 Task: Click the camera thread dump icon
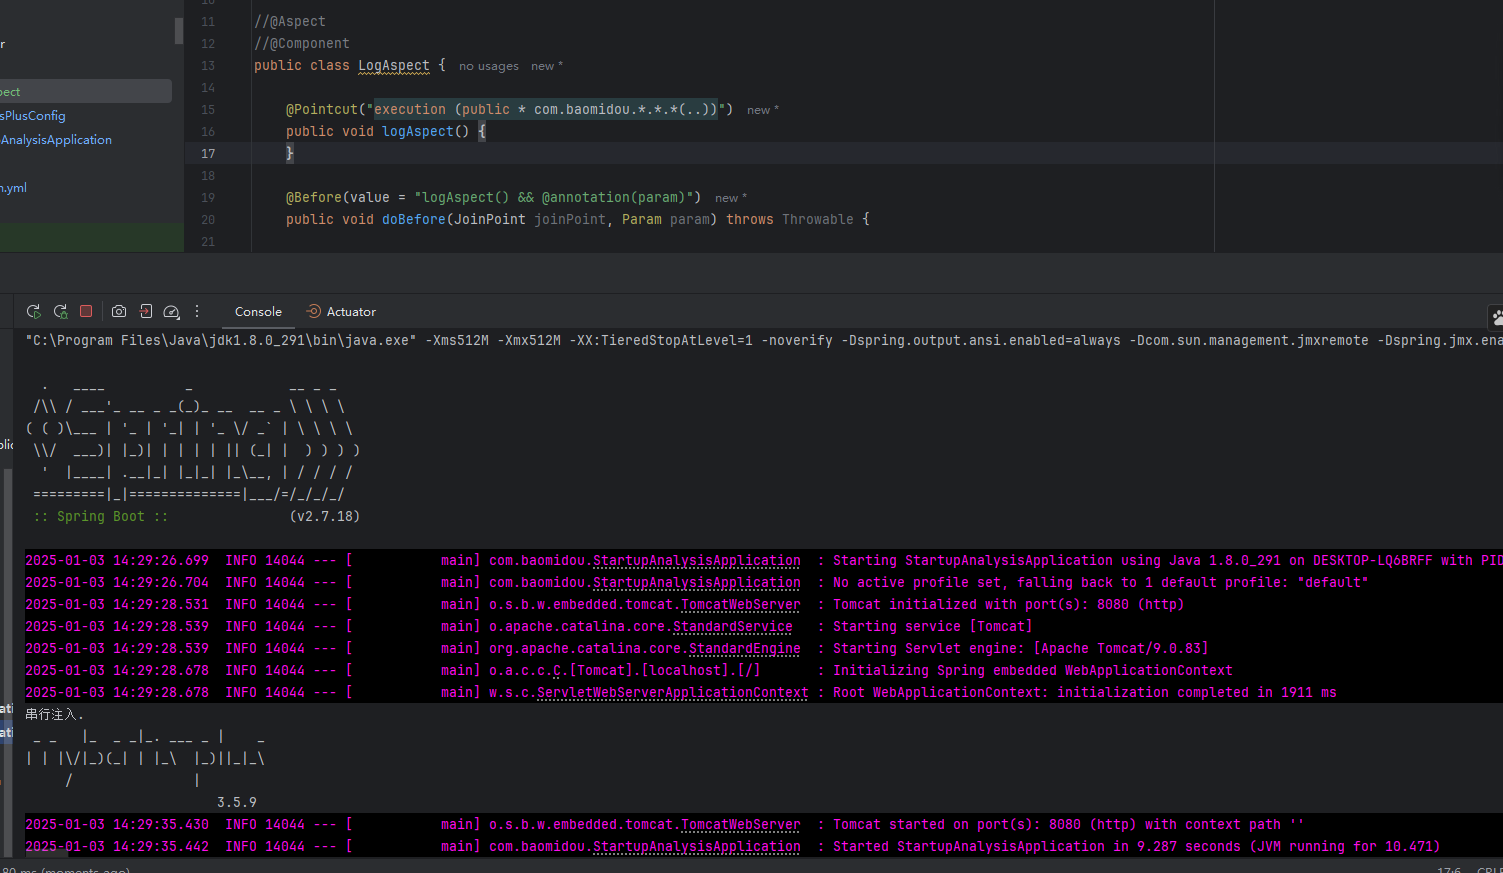pyautogui.click(x=119, y=312)
